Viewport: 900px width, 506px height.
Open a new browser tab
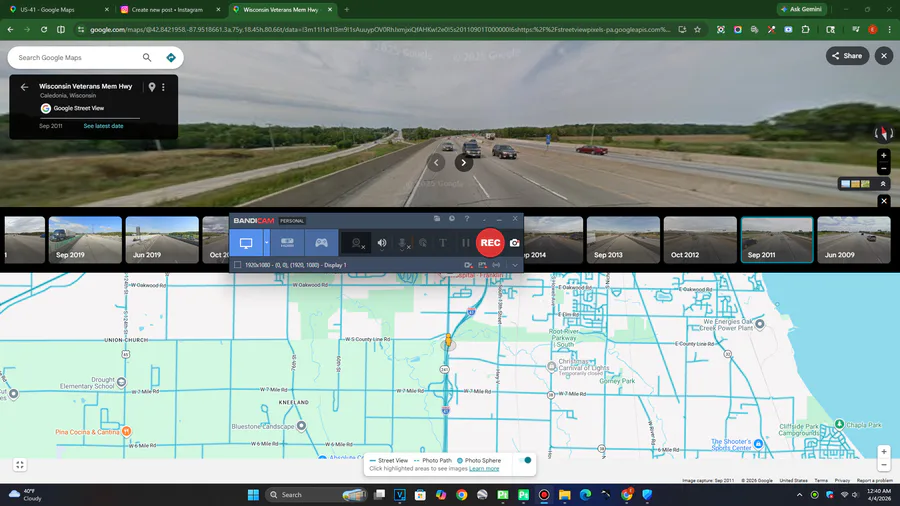pos(347,10)
